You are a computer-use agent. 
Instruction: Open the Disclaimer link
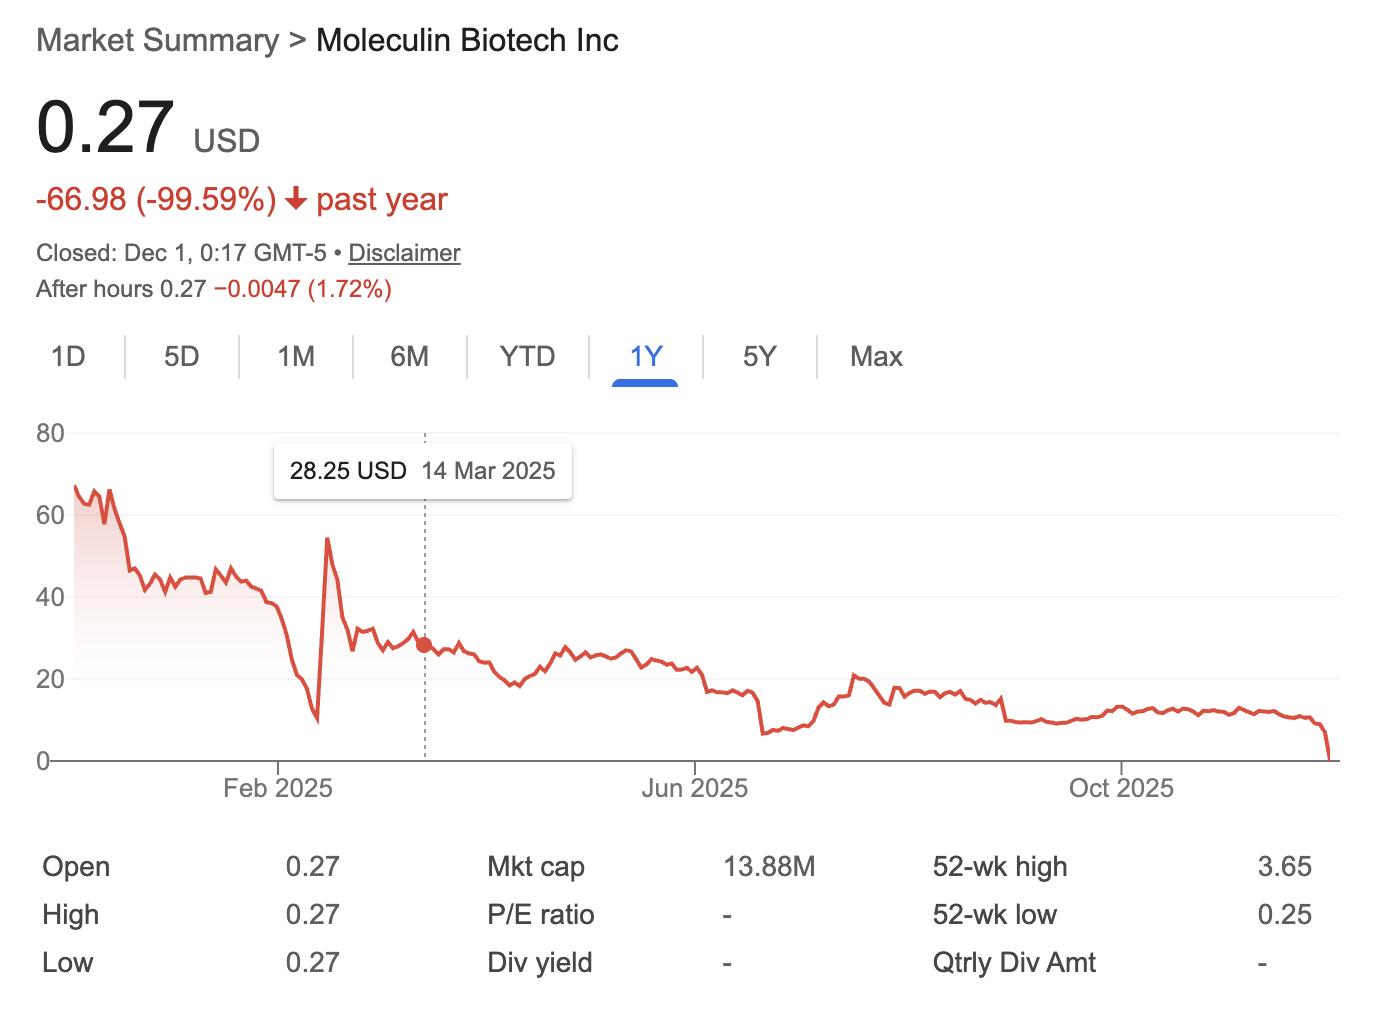coord(404,253)
